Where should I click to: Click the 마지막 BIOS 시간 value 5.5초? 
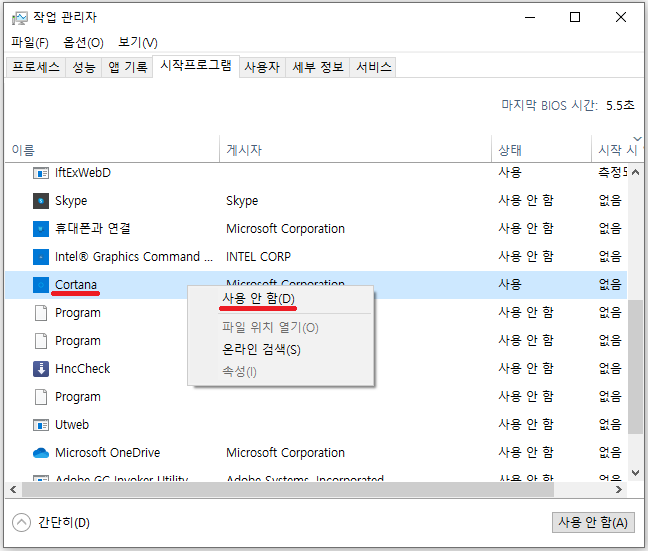click(620, 106)
